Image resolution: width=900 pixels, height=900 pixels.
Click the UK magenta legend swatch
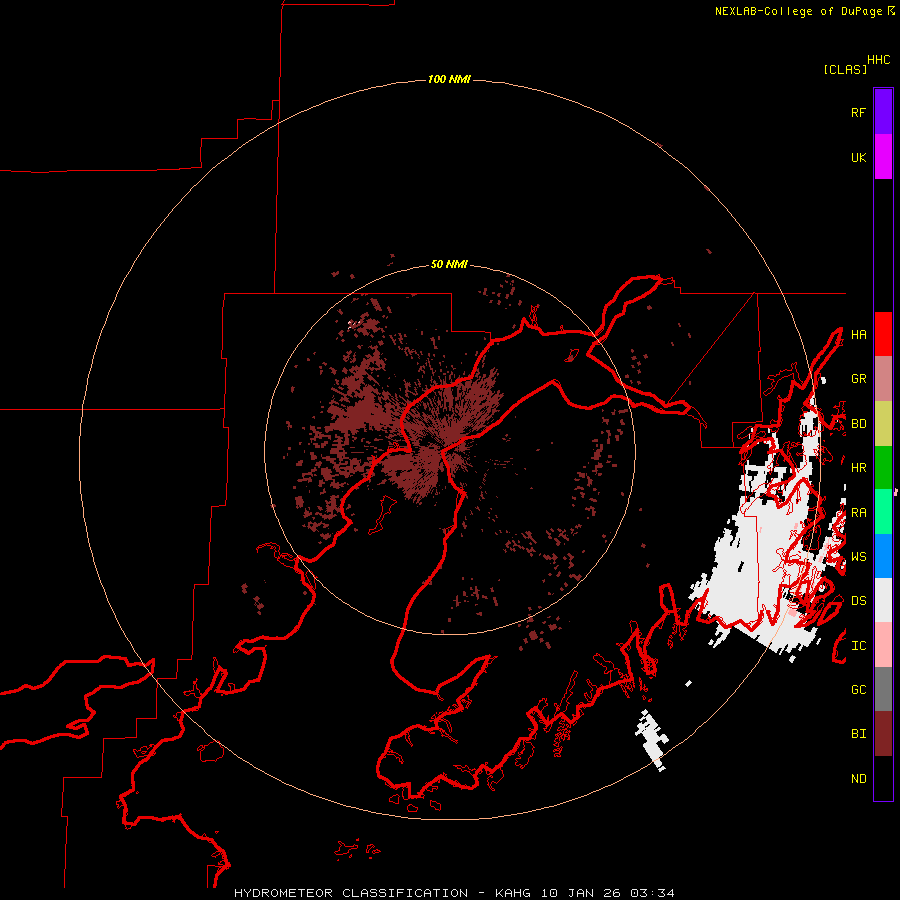click(x=883, y=157)
